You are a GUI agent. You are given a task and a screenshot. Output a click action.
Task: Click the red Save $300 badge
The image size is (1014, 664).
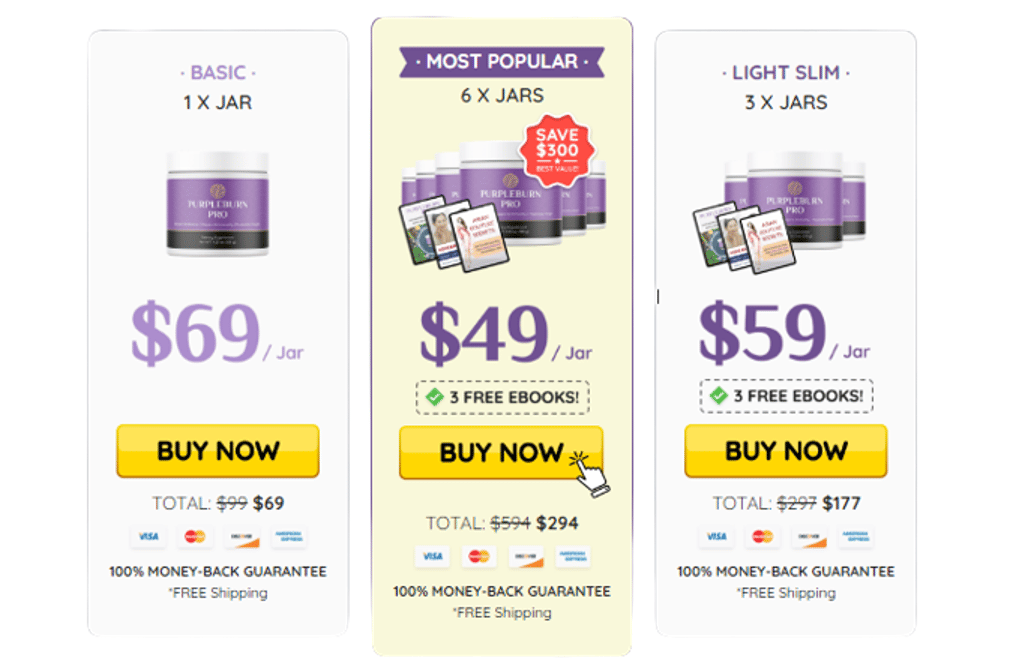pos(557,151)
